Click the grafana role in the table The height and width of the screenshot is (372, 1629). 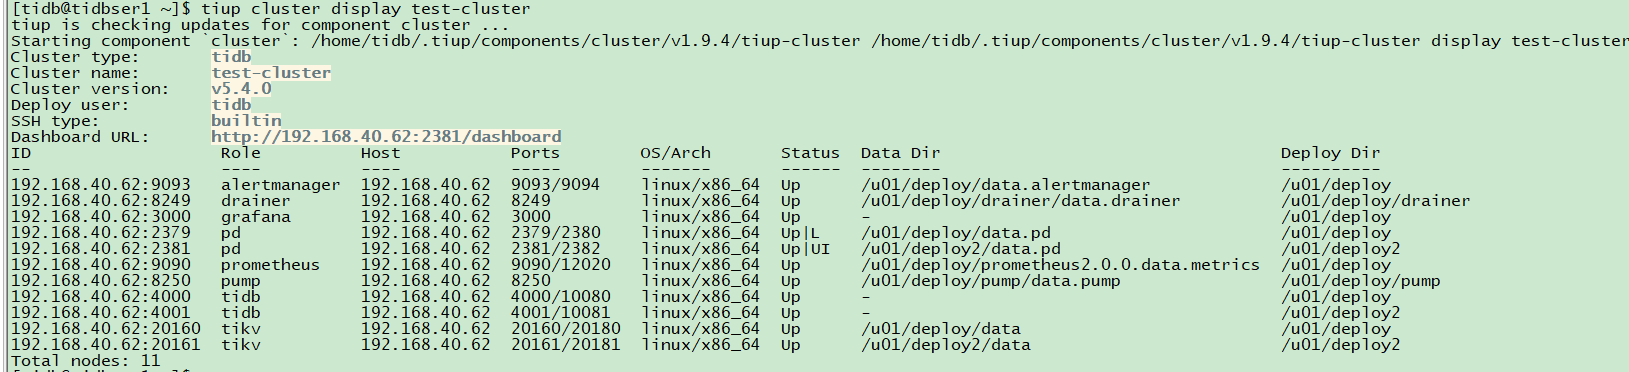click(255, 217)
